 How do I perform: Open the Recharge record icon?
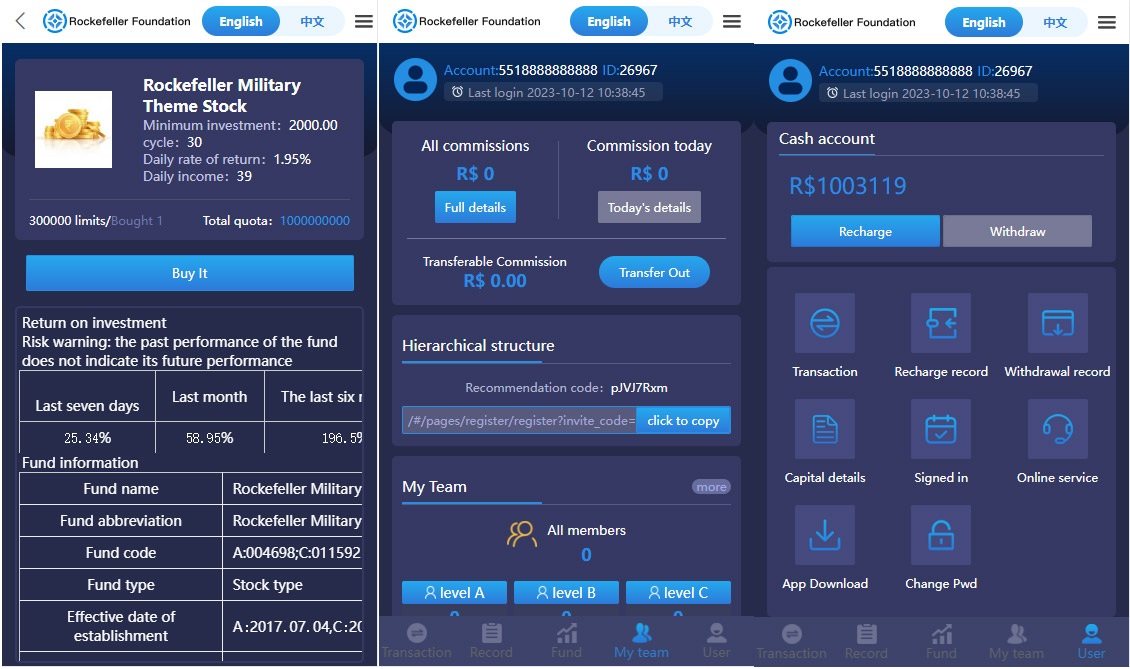[x=940, y=323]
